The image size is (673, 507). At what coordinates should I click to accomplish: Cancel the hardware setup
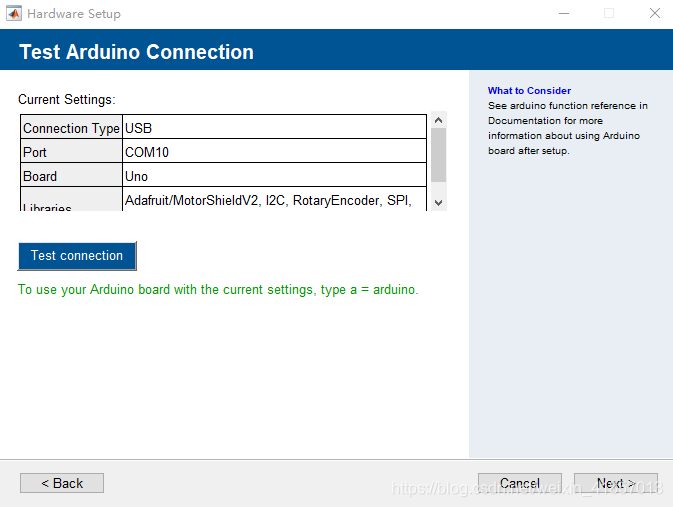coord(520,483)
